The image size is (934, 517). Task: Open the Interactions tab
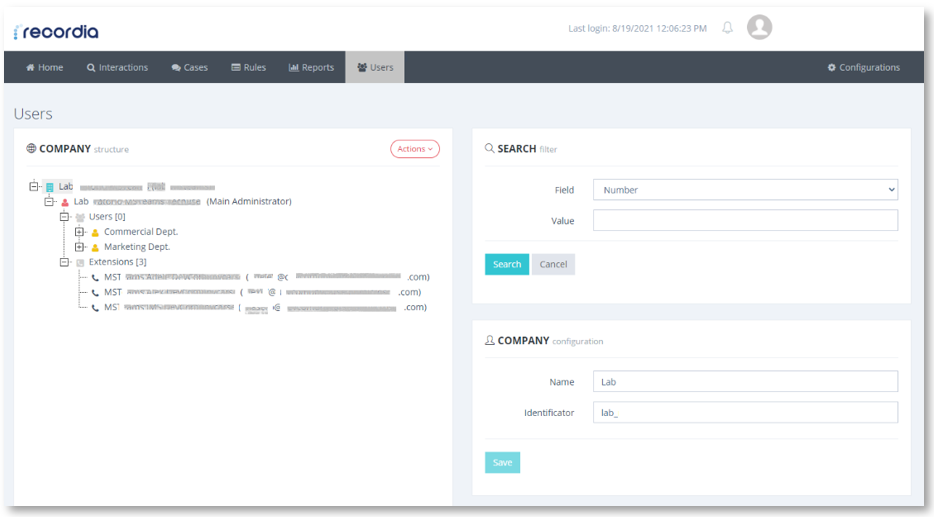[117, 67]
